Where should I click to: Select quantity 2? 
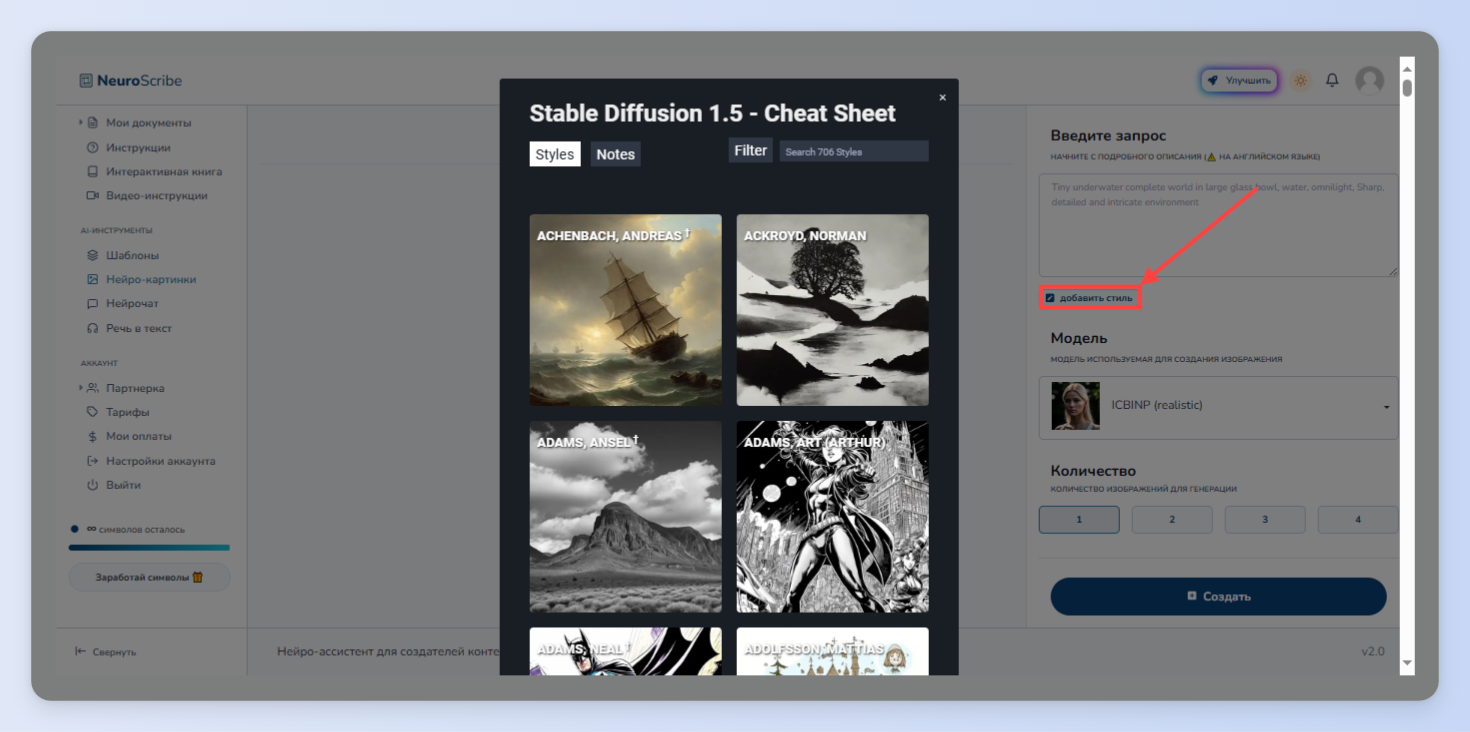tap(1172, 520)
